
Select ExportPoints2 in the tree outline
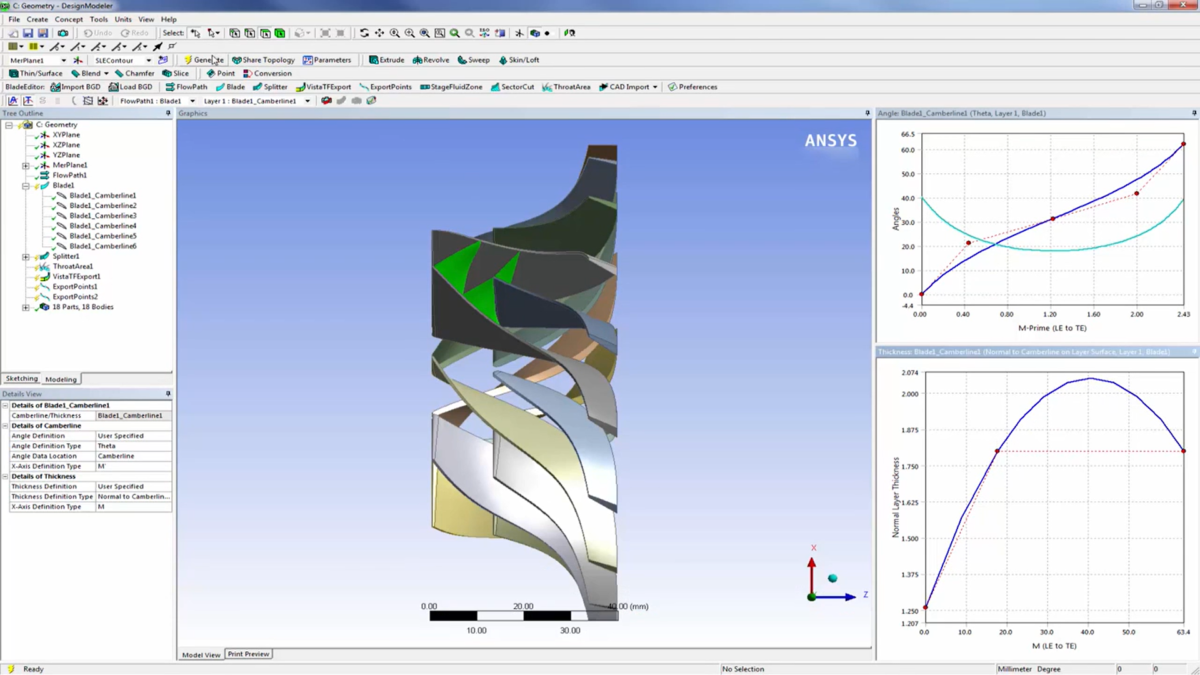(75, 297)
